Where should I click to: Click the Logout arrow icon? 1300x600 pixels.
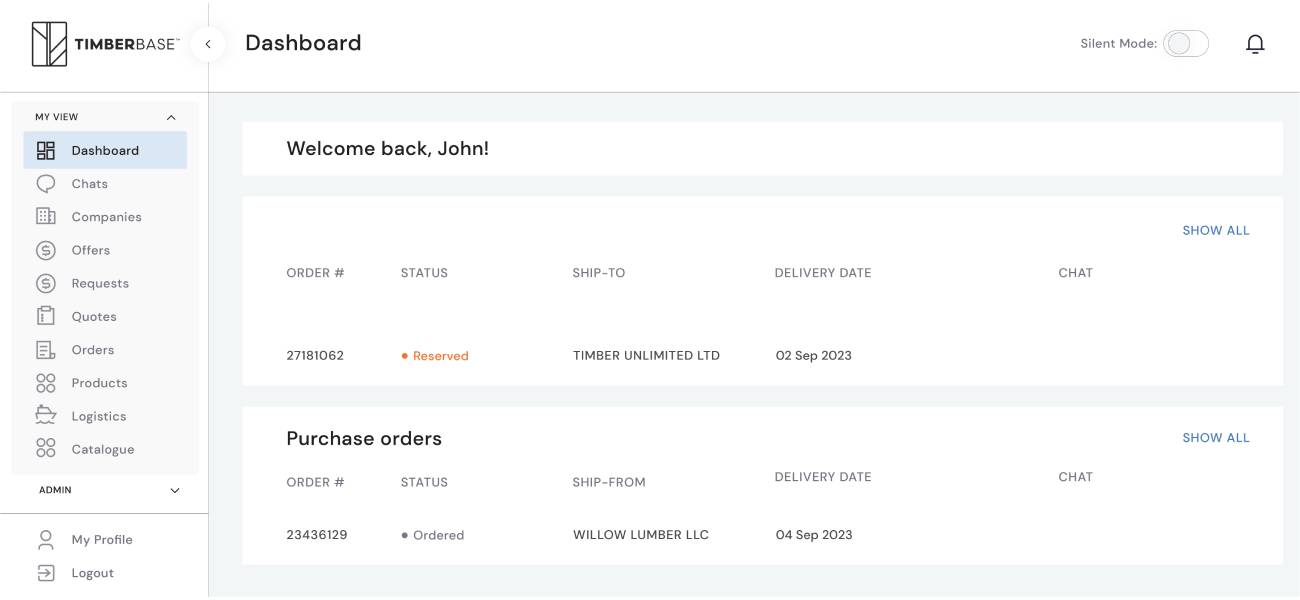point(46,573)
